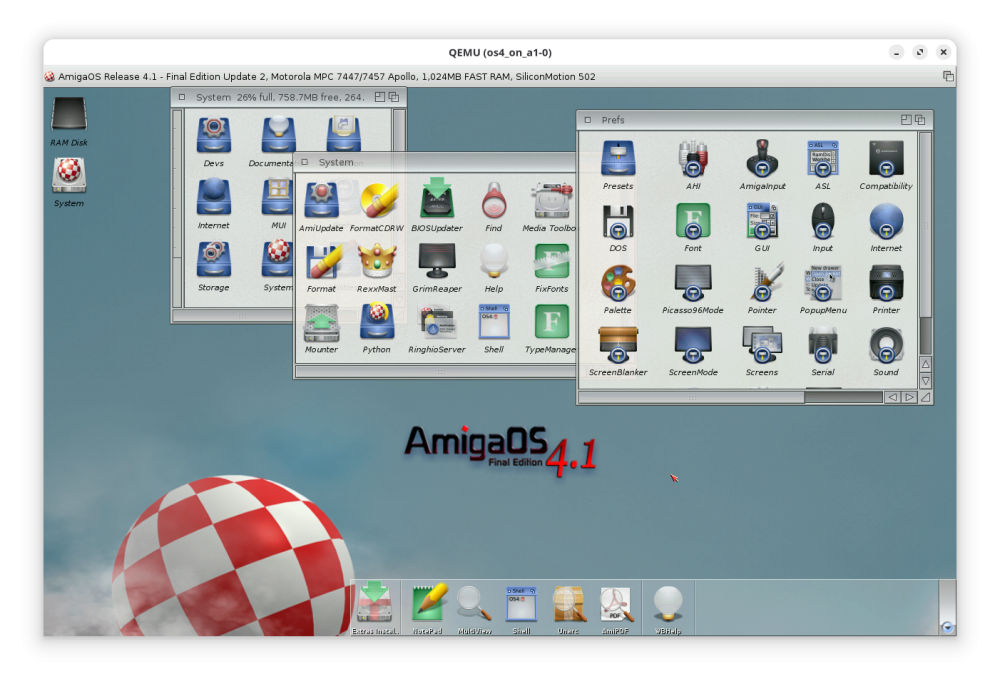
Task: Toggle the Prefs window zoom gadget
Action: (906, 120)
